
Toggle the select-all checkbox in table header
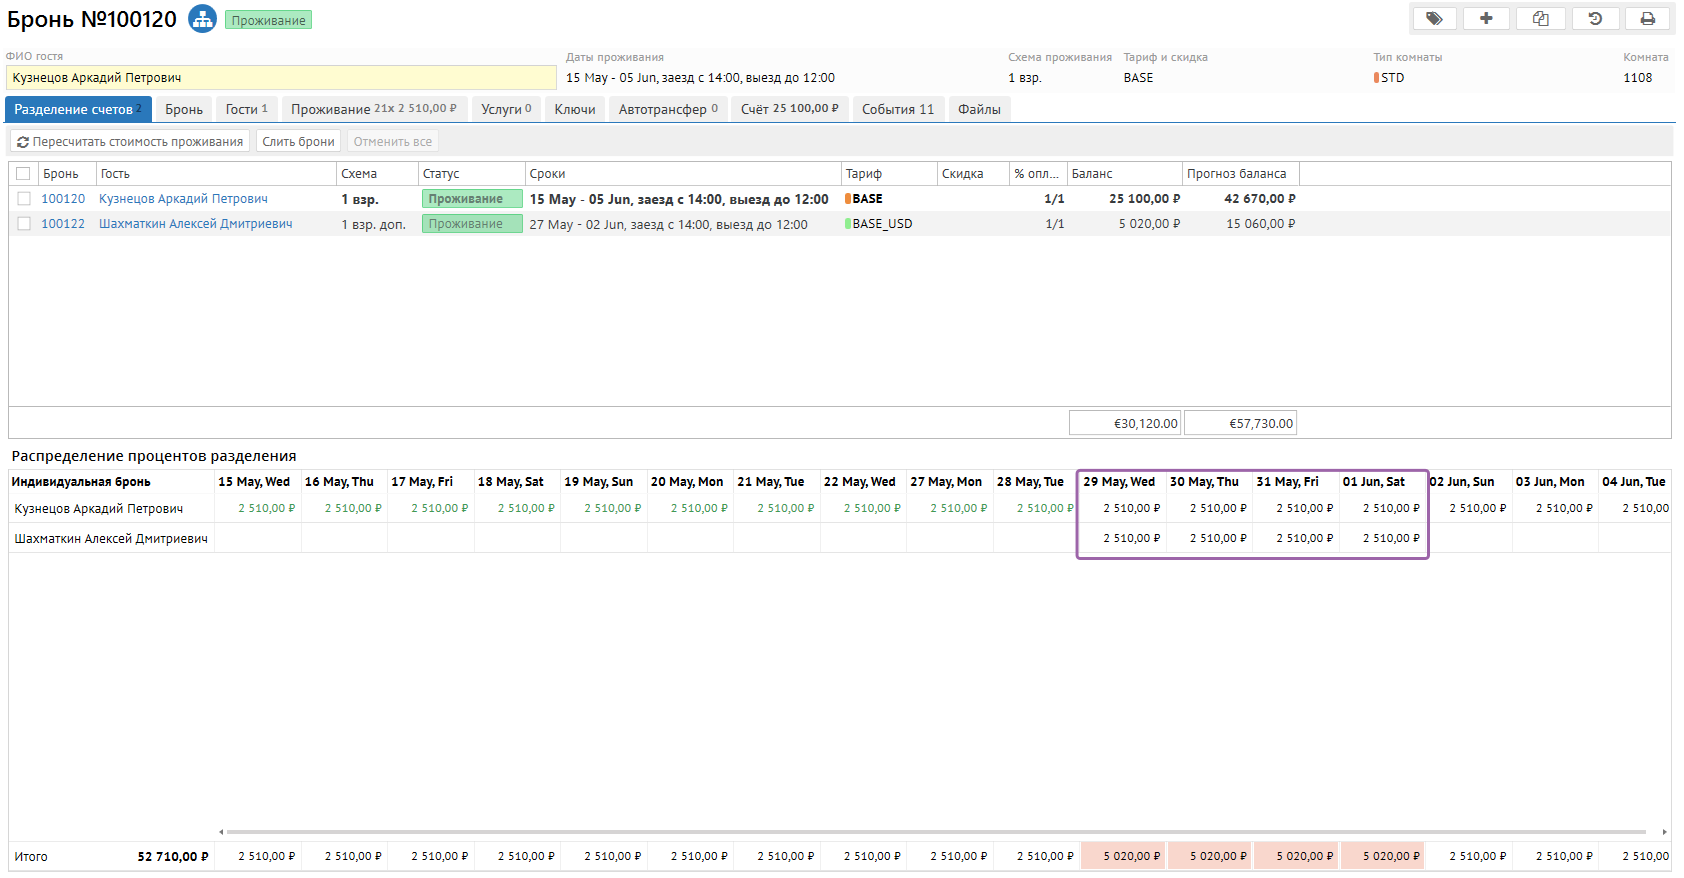[23, 174]
